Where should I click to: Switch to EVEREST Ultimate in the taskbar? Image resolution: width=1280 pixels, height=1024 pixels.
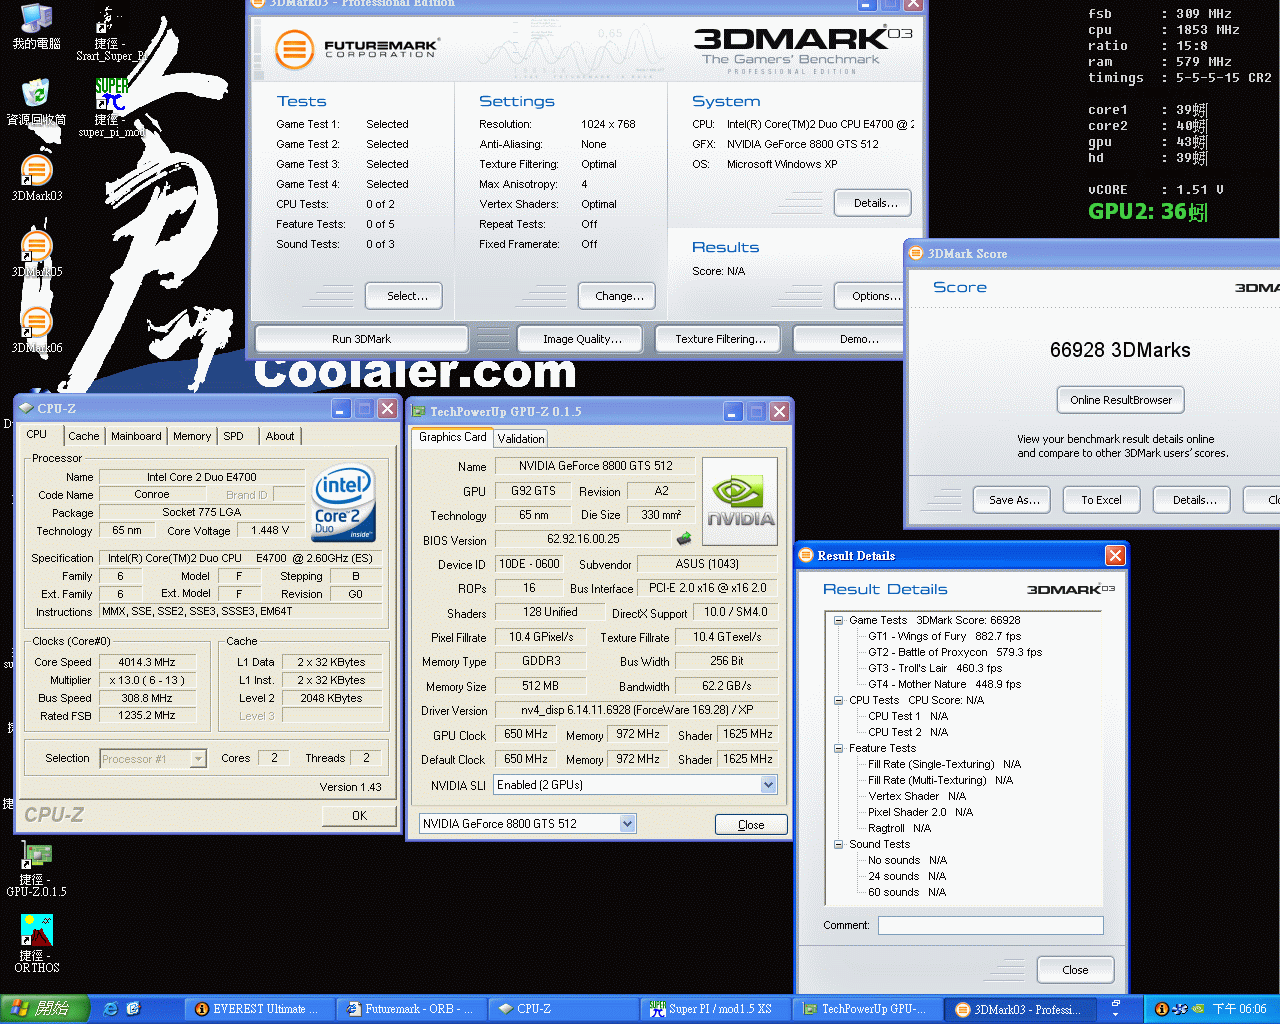[258, 1009]
